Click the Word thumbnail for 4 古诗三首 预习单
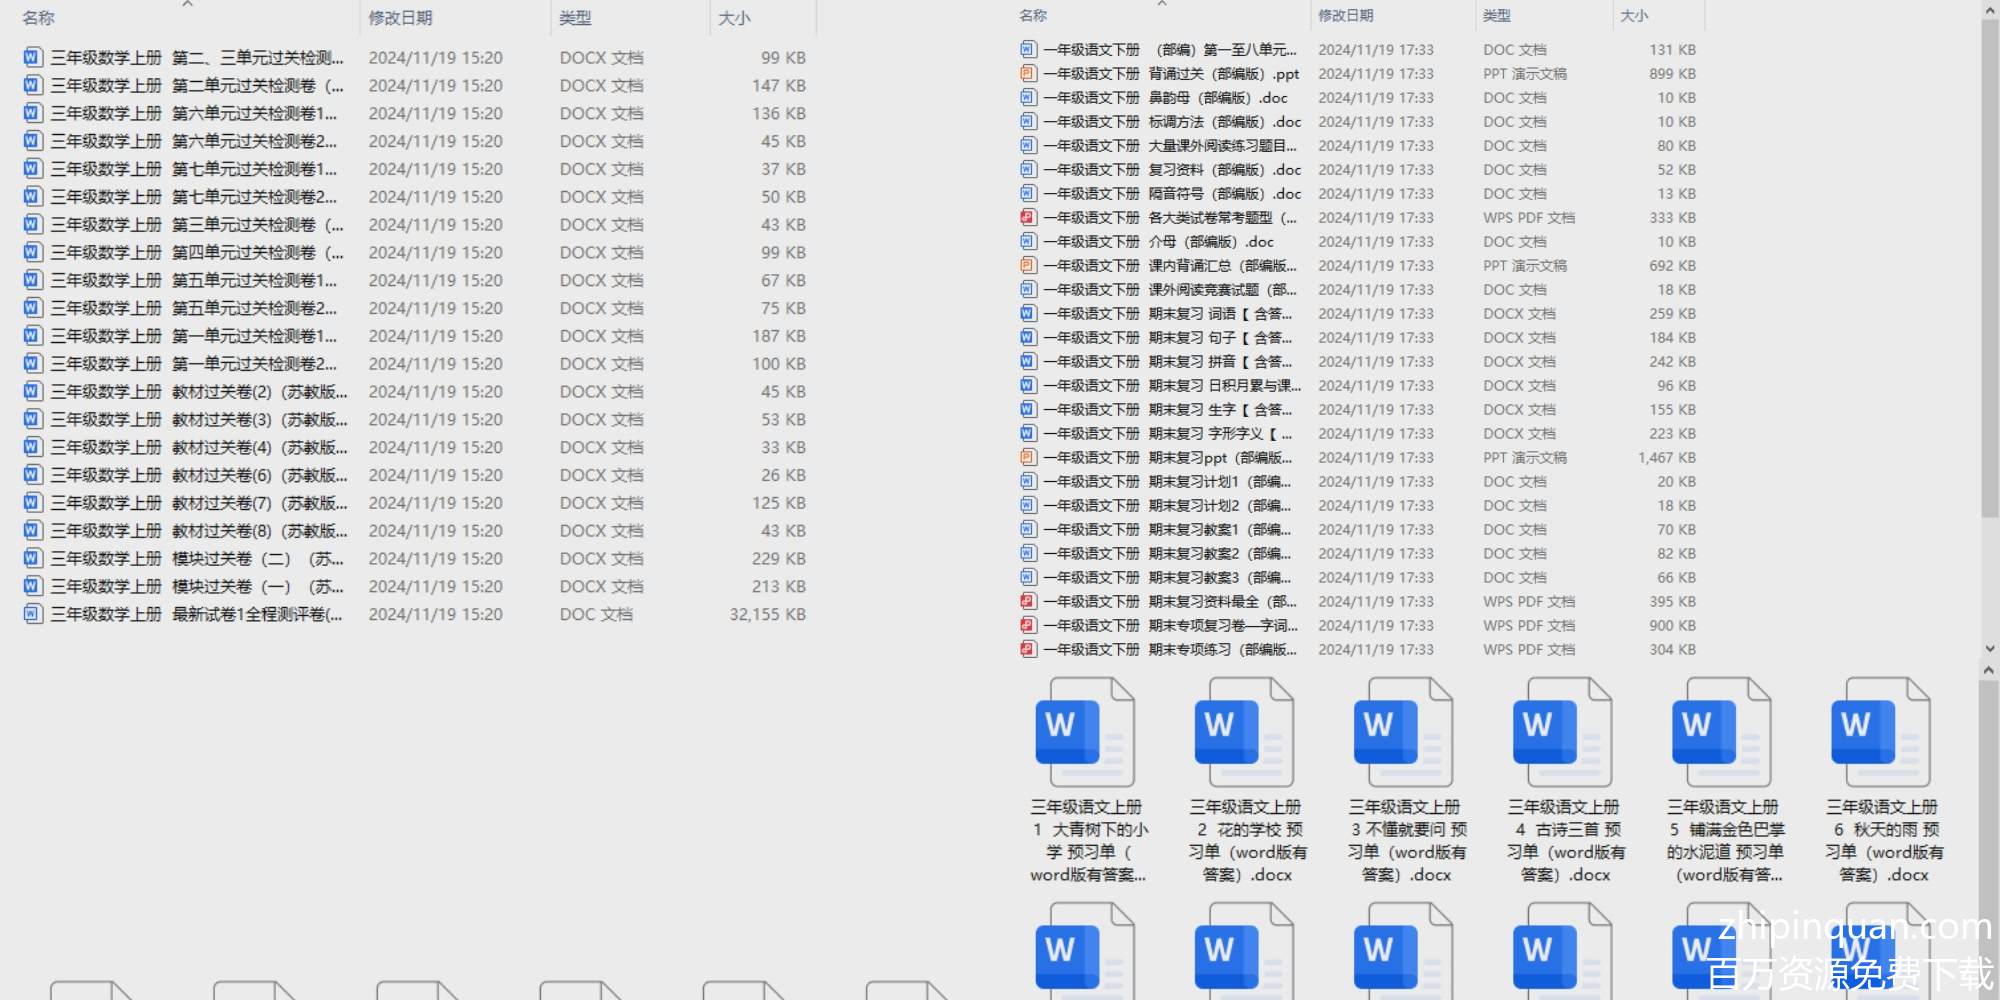The image size is (2000, 1000). (1564, 732)
